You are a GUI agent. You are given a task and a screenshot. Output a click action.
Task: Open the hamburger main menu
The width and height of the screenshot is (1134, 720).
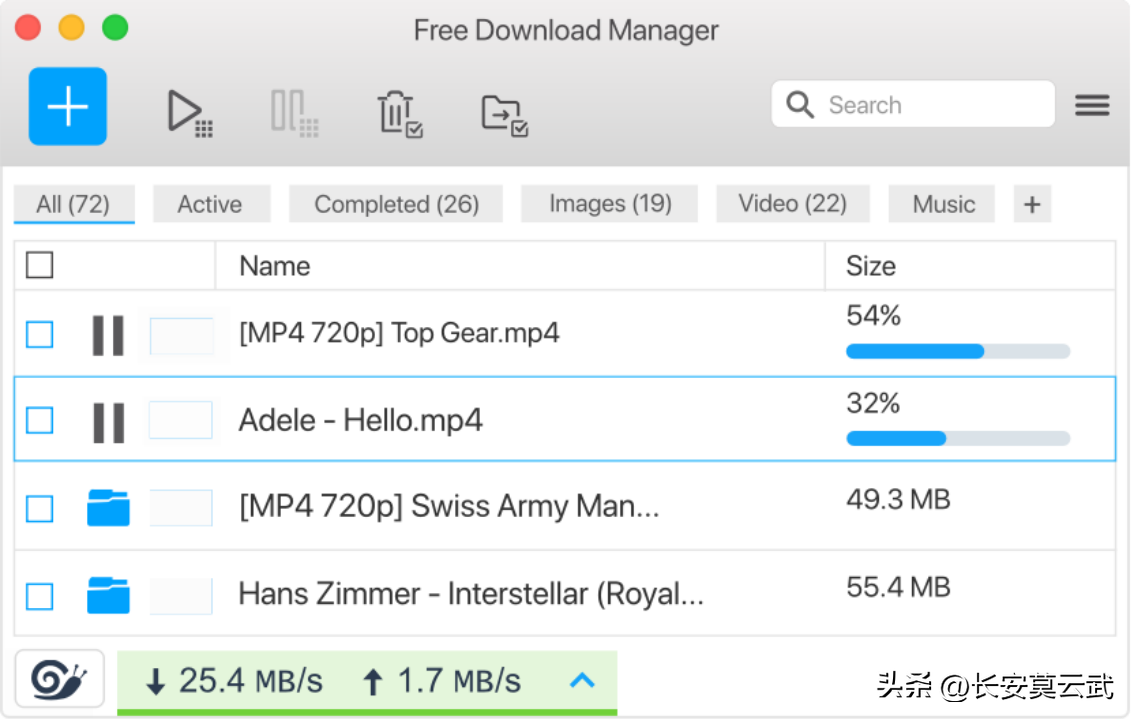pyautogui.click(x=1092, y=105)
